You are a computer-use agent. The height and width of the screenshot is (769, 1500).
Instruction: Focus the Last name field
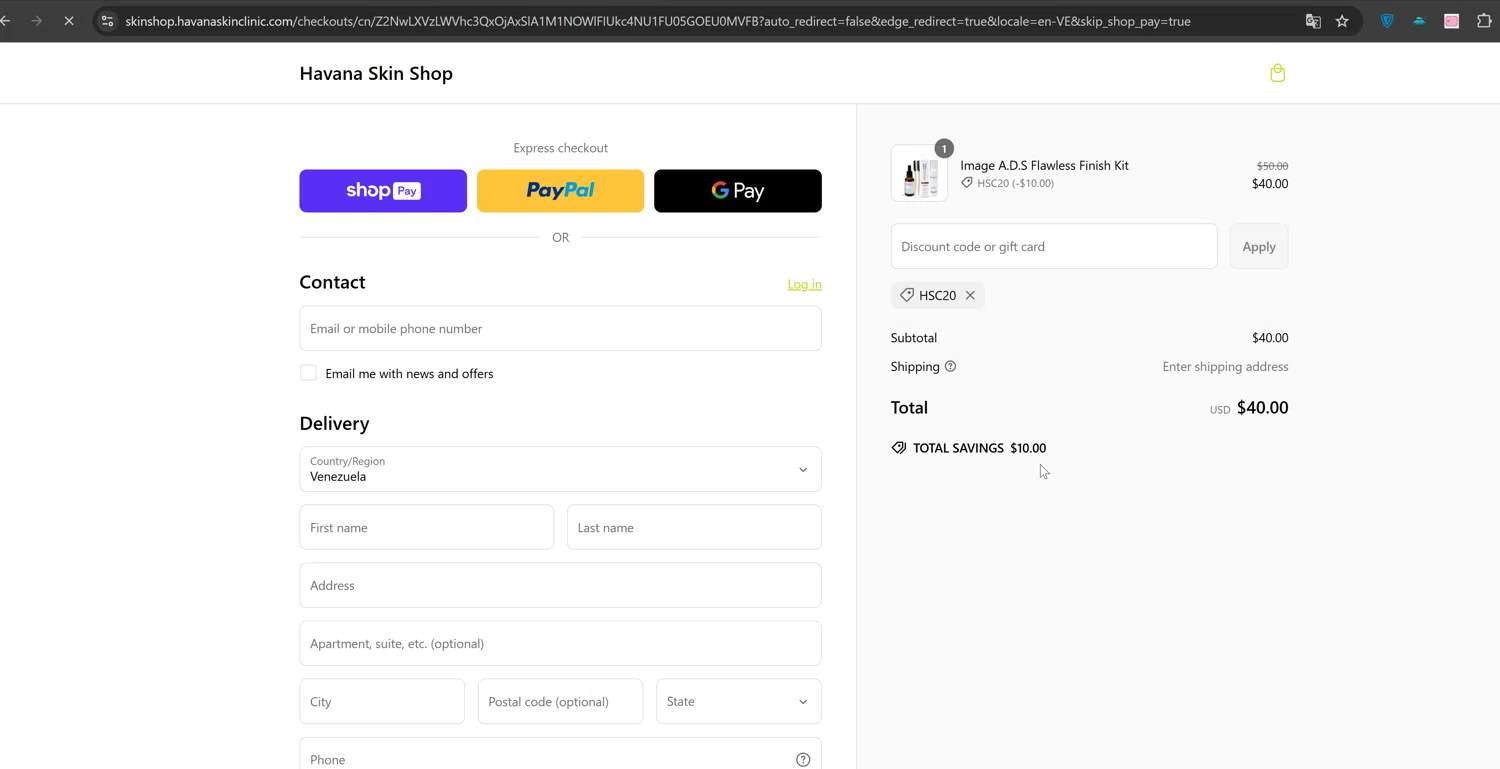click(694, 527)
